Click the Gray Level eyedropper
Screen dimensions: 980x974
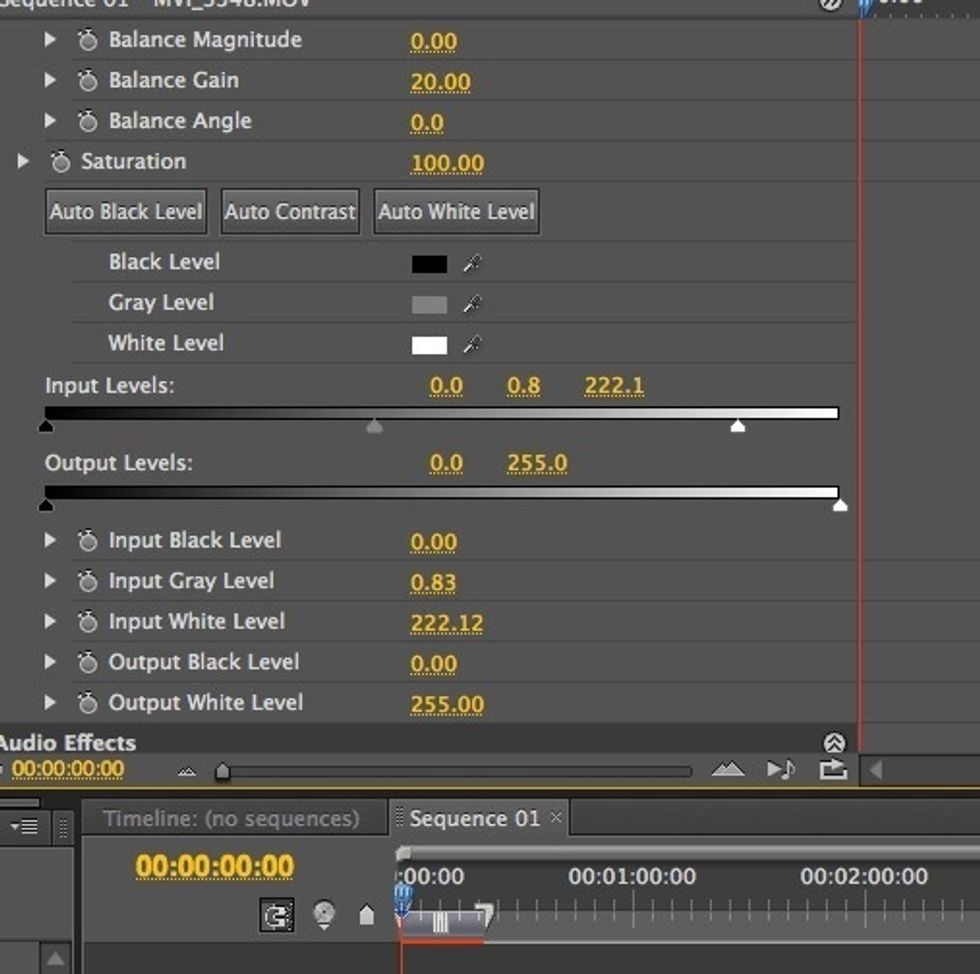coord(470,302)
